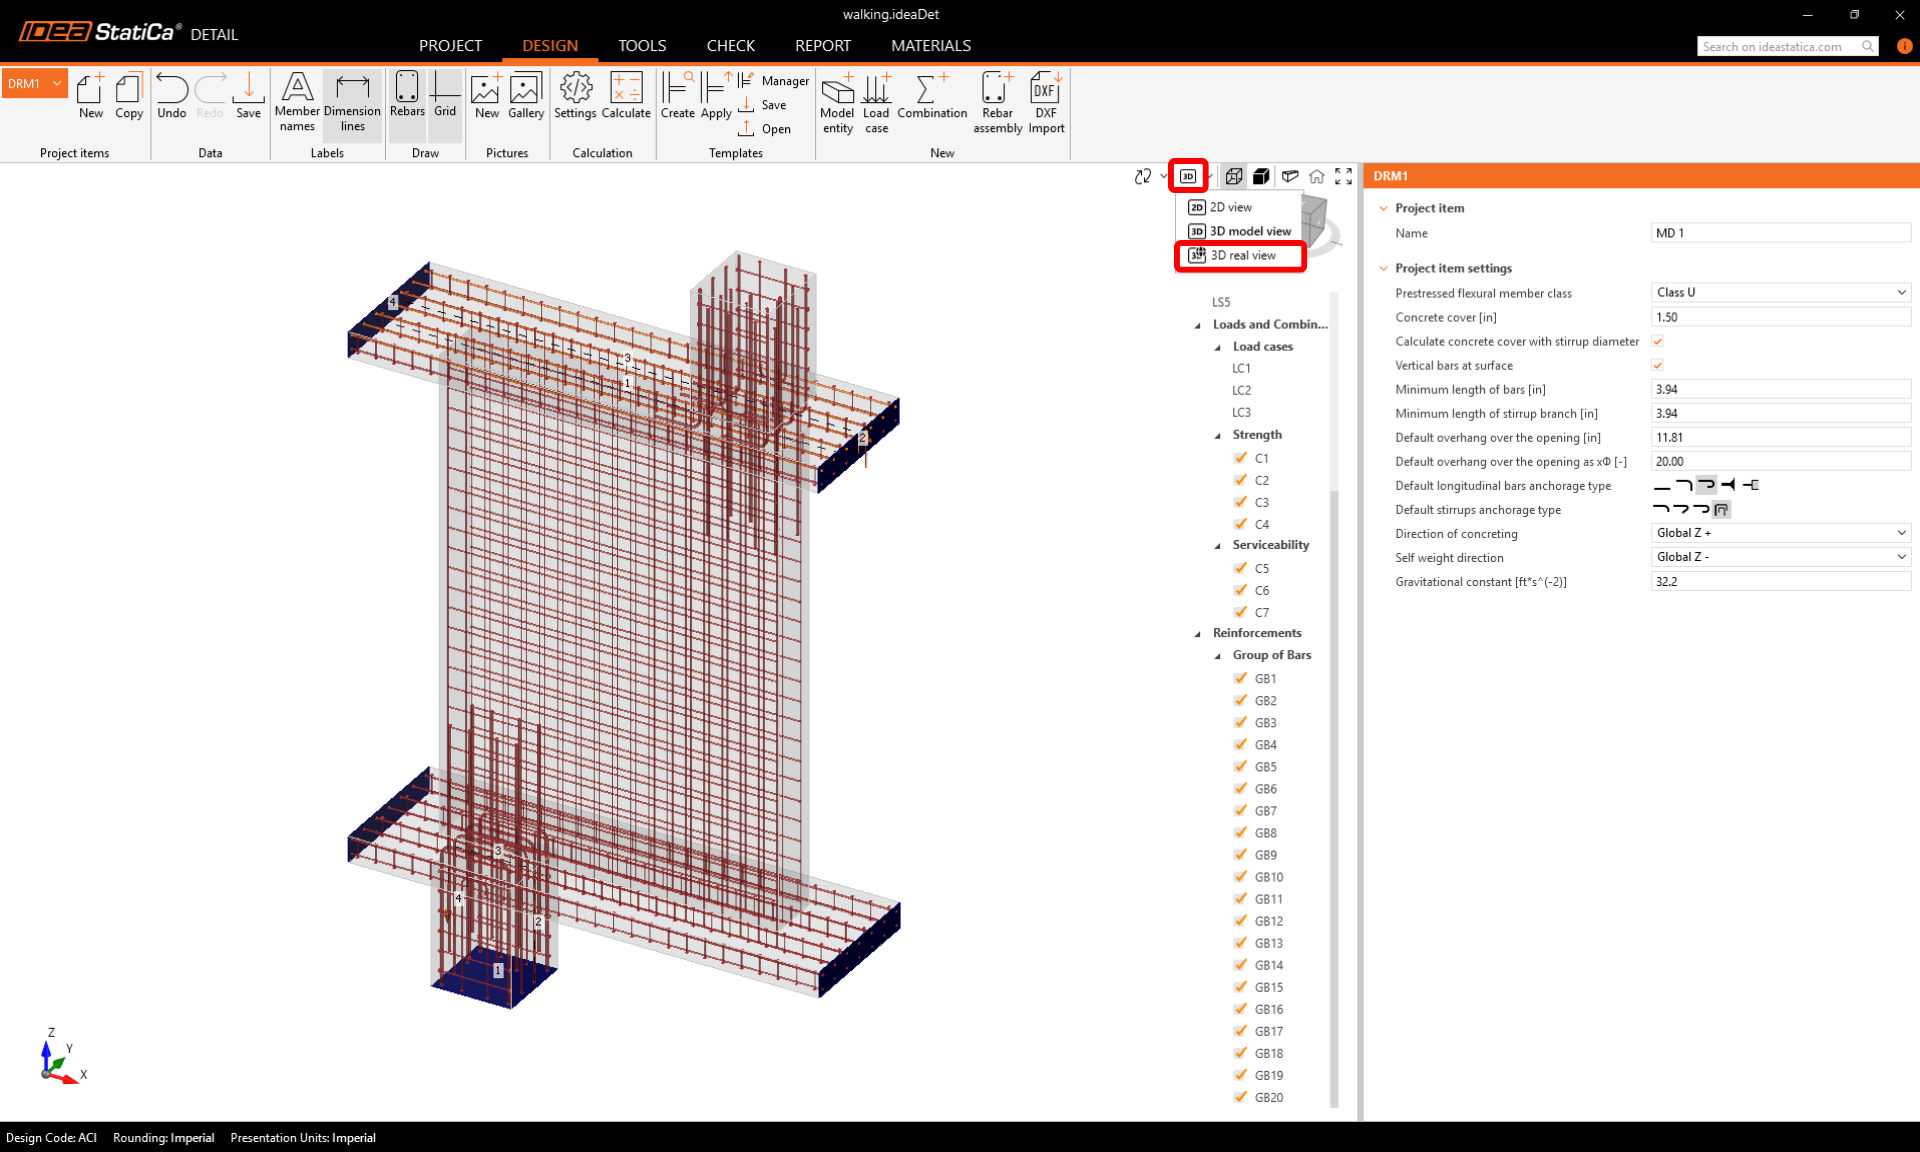Image resolution: width=1920 pixels, height=1152 pixels.
Task: Click the Calculate icon in ribbon
Action: coord(626,95)
